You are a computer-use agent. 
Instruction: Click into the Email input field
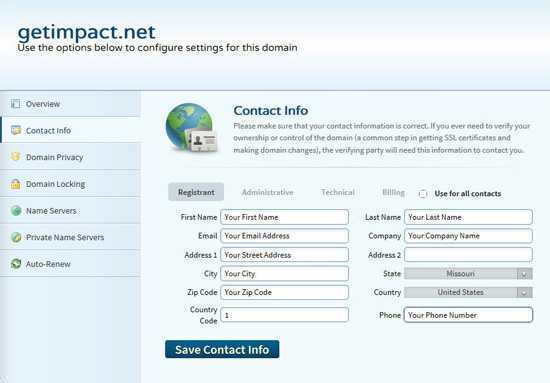[284, 236]
